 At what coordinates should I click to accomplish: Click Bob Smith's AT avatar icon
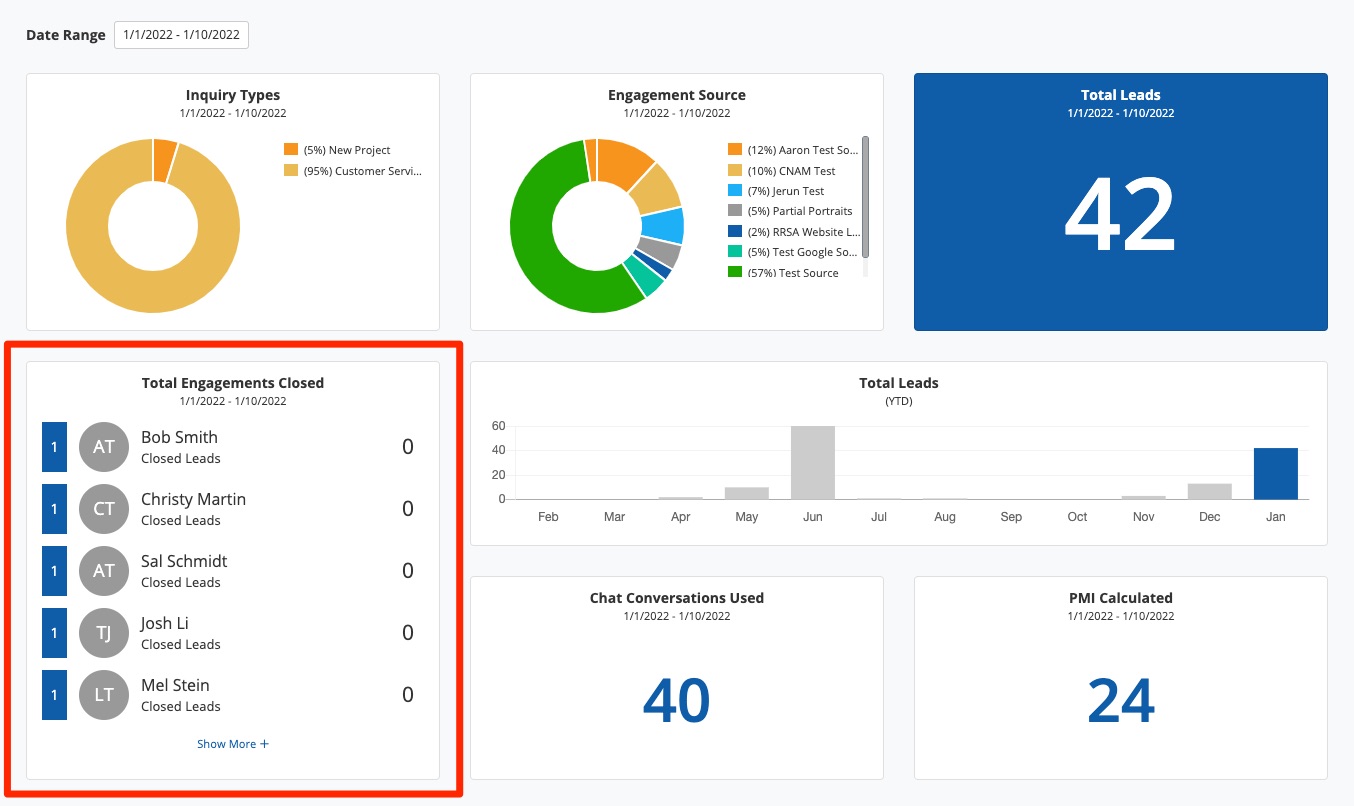[104, 447]
